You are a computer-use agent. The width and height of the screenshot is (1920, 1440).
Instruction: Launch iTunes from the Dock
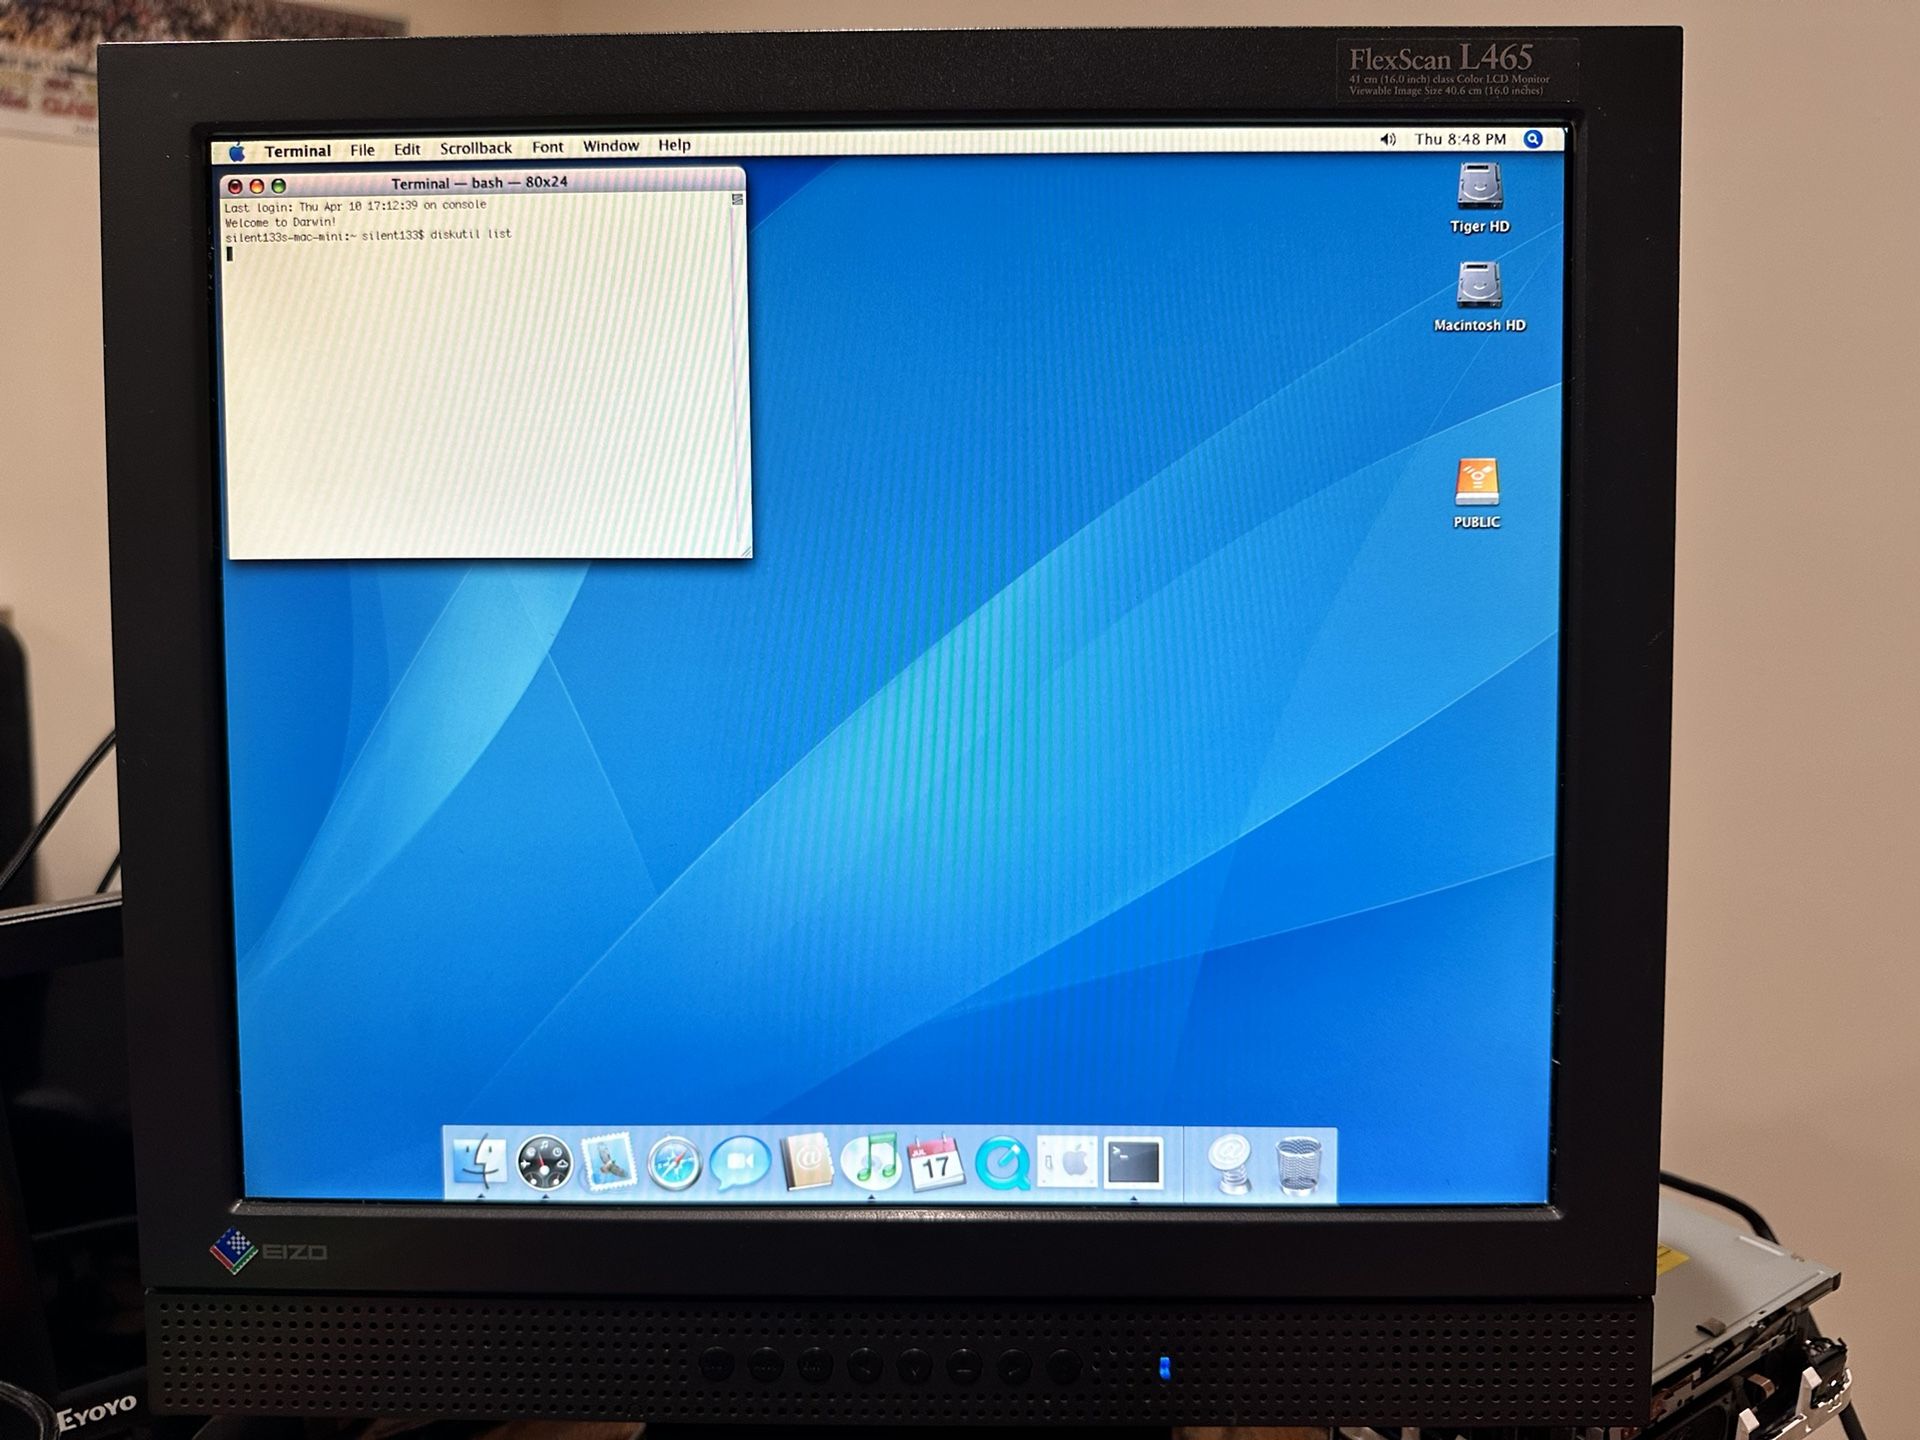[871, 1163]
